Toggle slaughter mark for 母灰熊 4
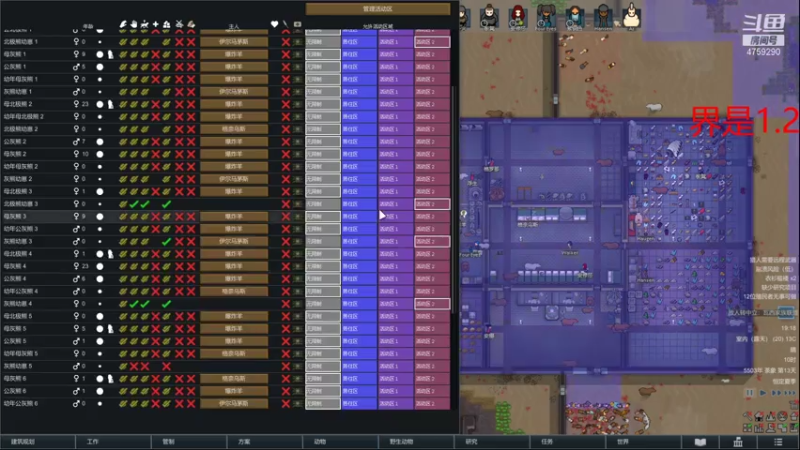 click(286, 266)
